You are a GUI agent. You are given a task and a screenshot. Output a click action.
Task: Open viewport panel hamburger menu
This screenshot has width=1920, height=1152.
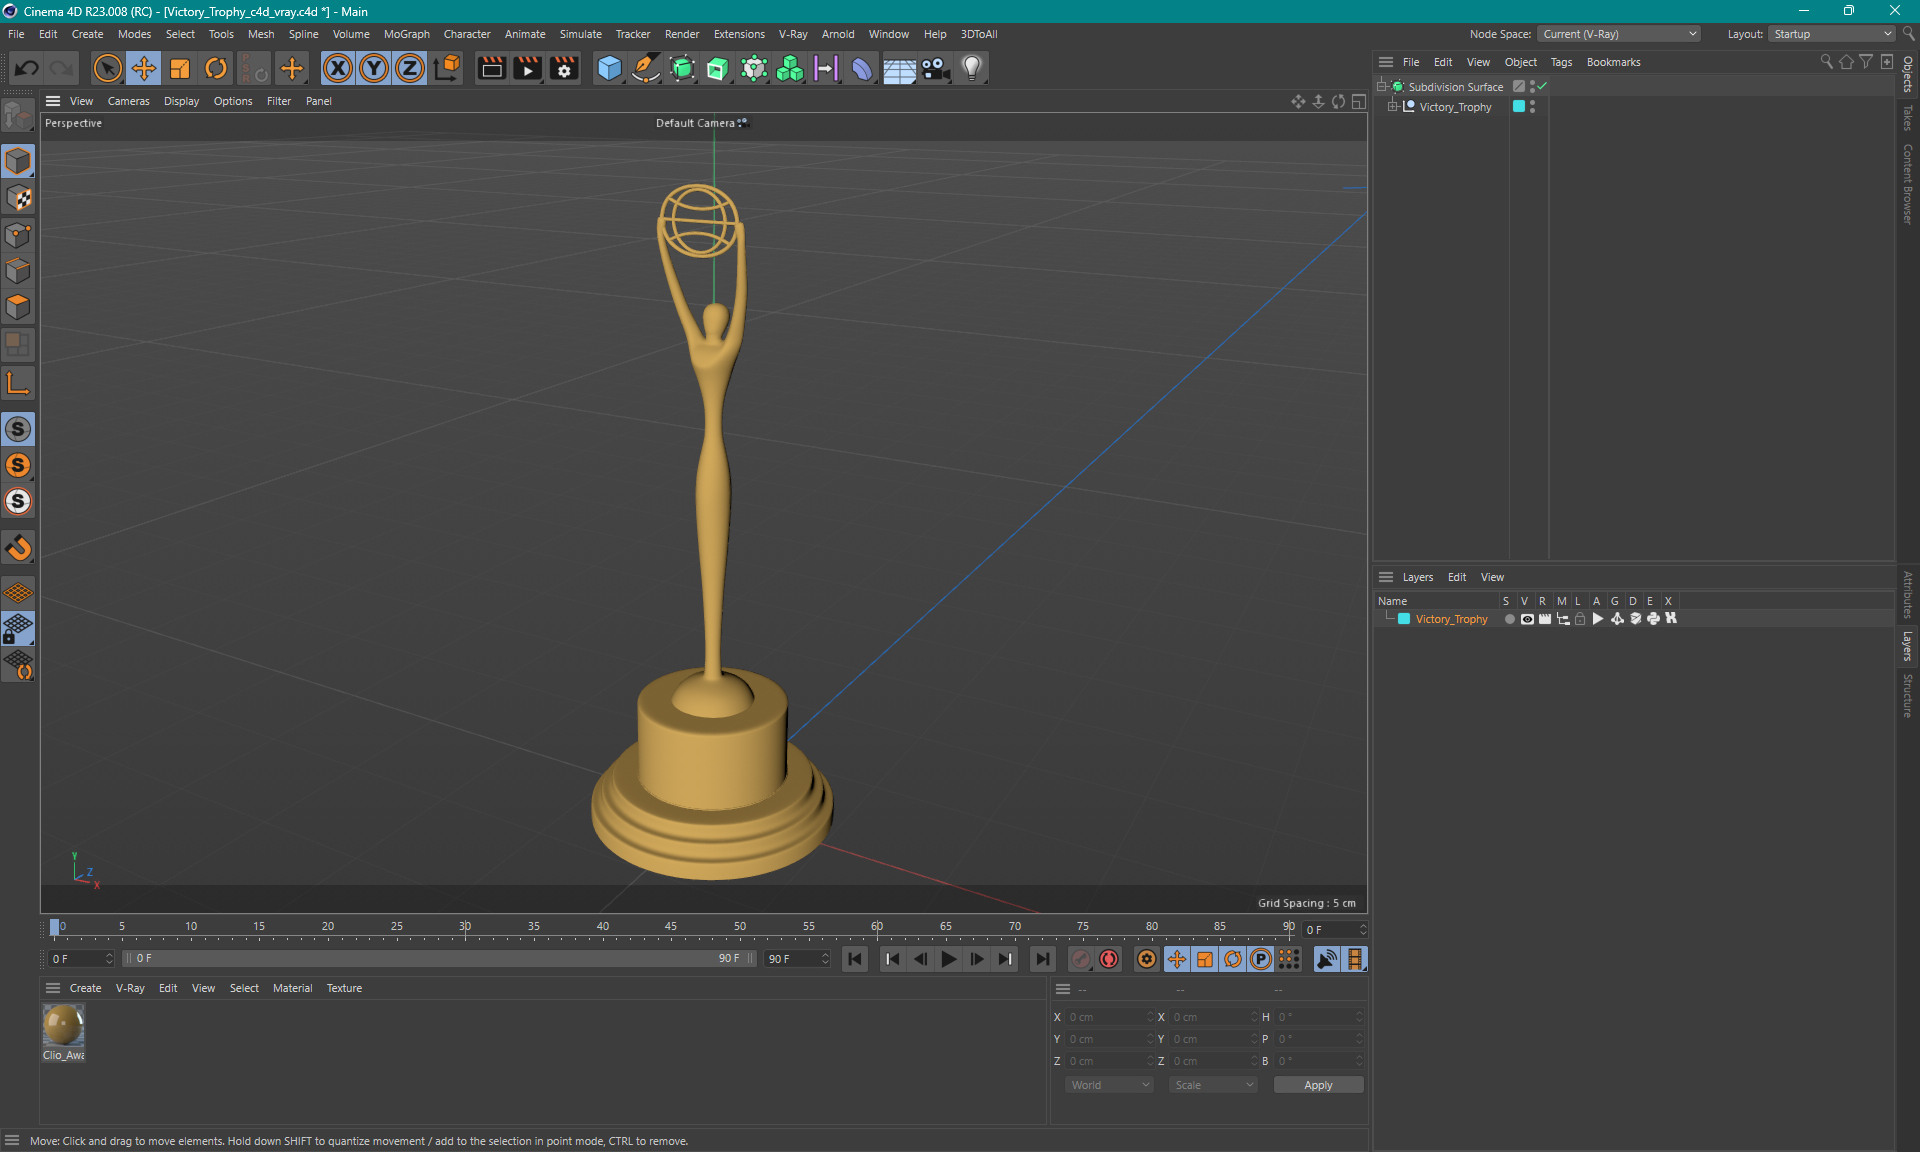coord(53,101)
